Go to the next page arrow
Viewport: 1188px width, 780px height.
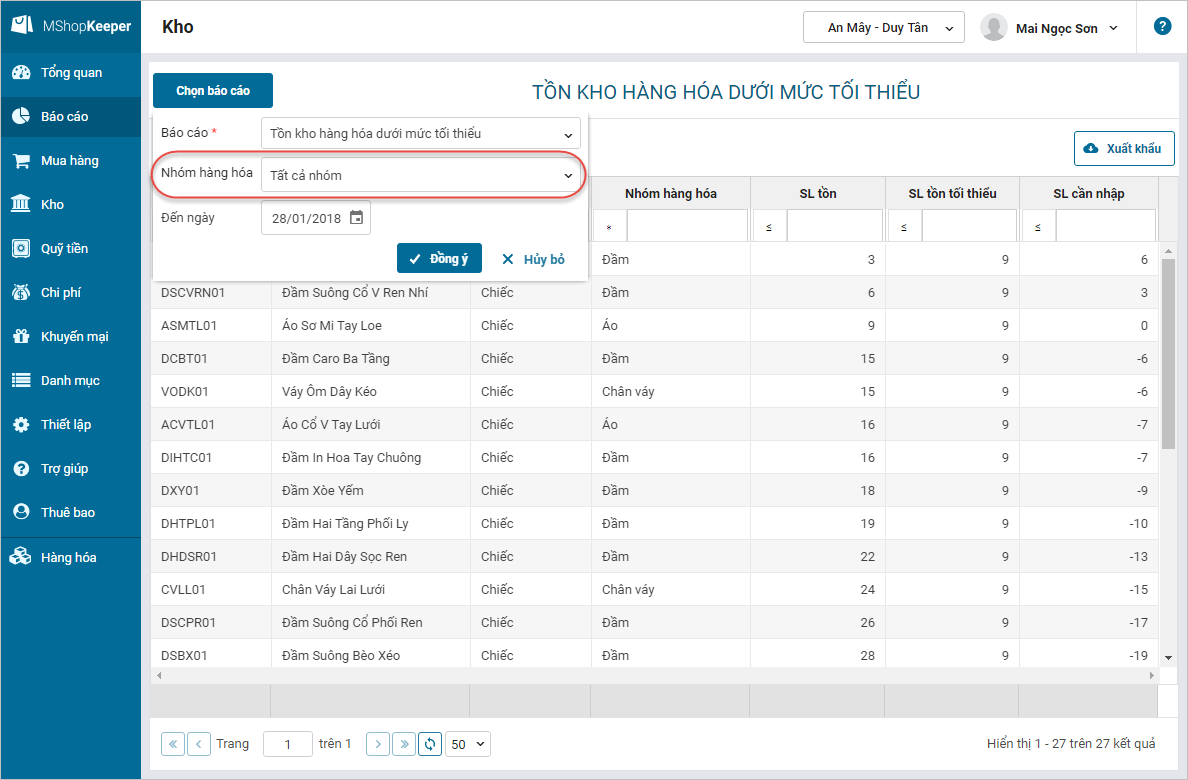tap(378, 744)
